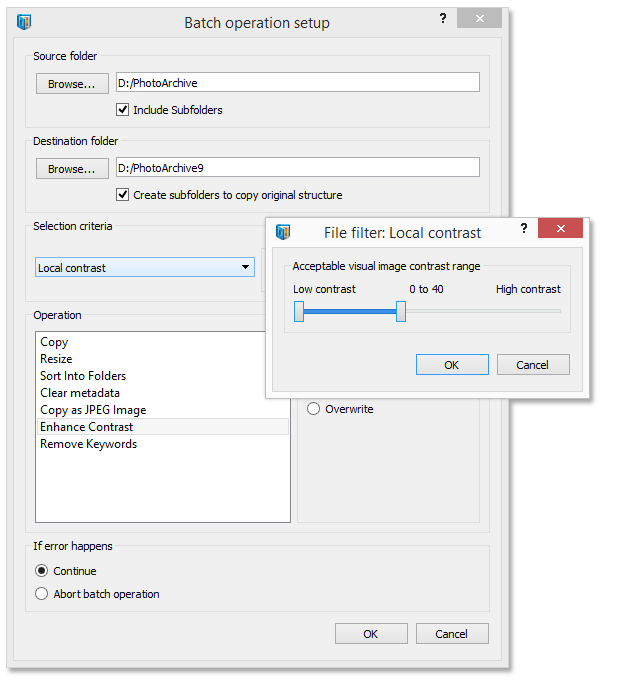Click Cancel in Batch operation setup

click(x=452, y=634)
